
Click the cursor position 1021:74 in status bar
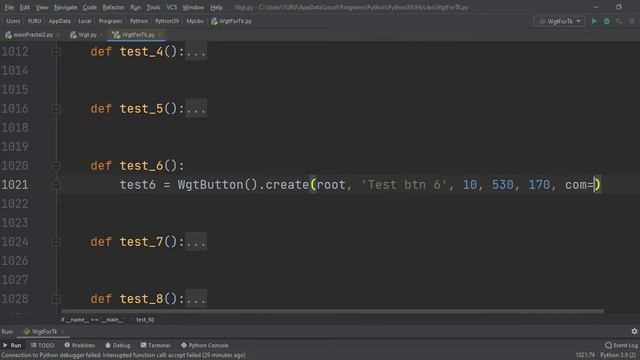click(585, 356)
